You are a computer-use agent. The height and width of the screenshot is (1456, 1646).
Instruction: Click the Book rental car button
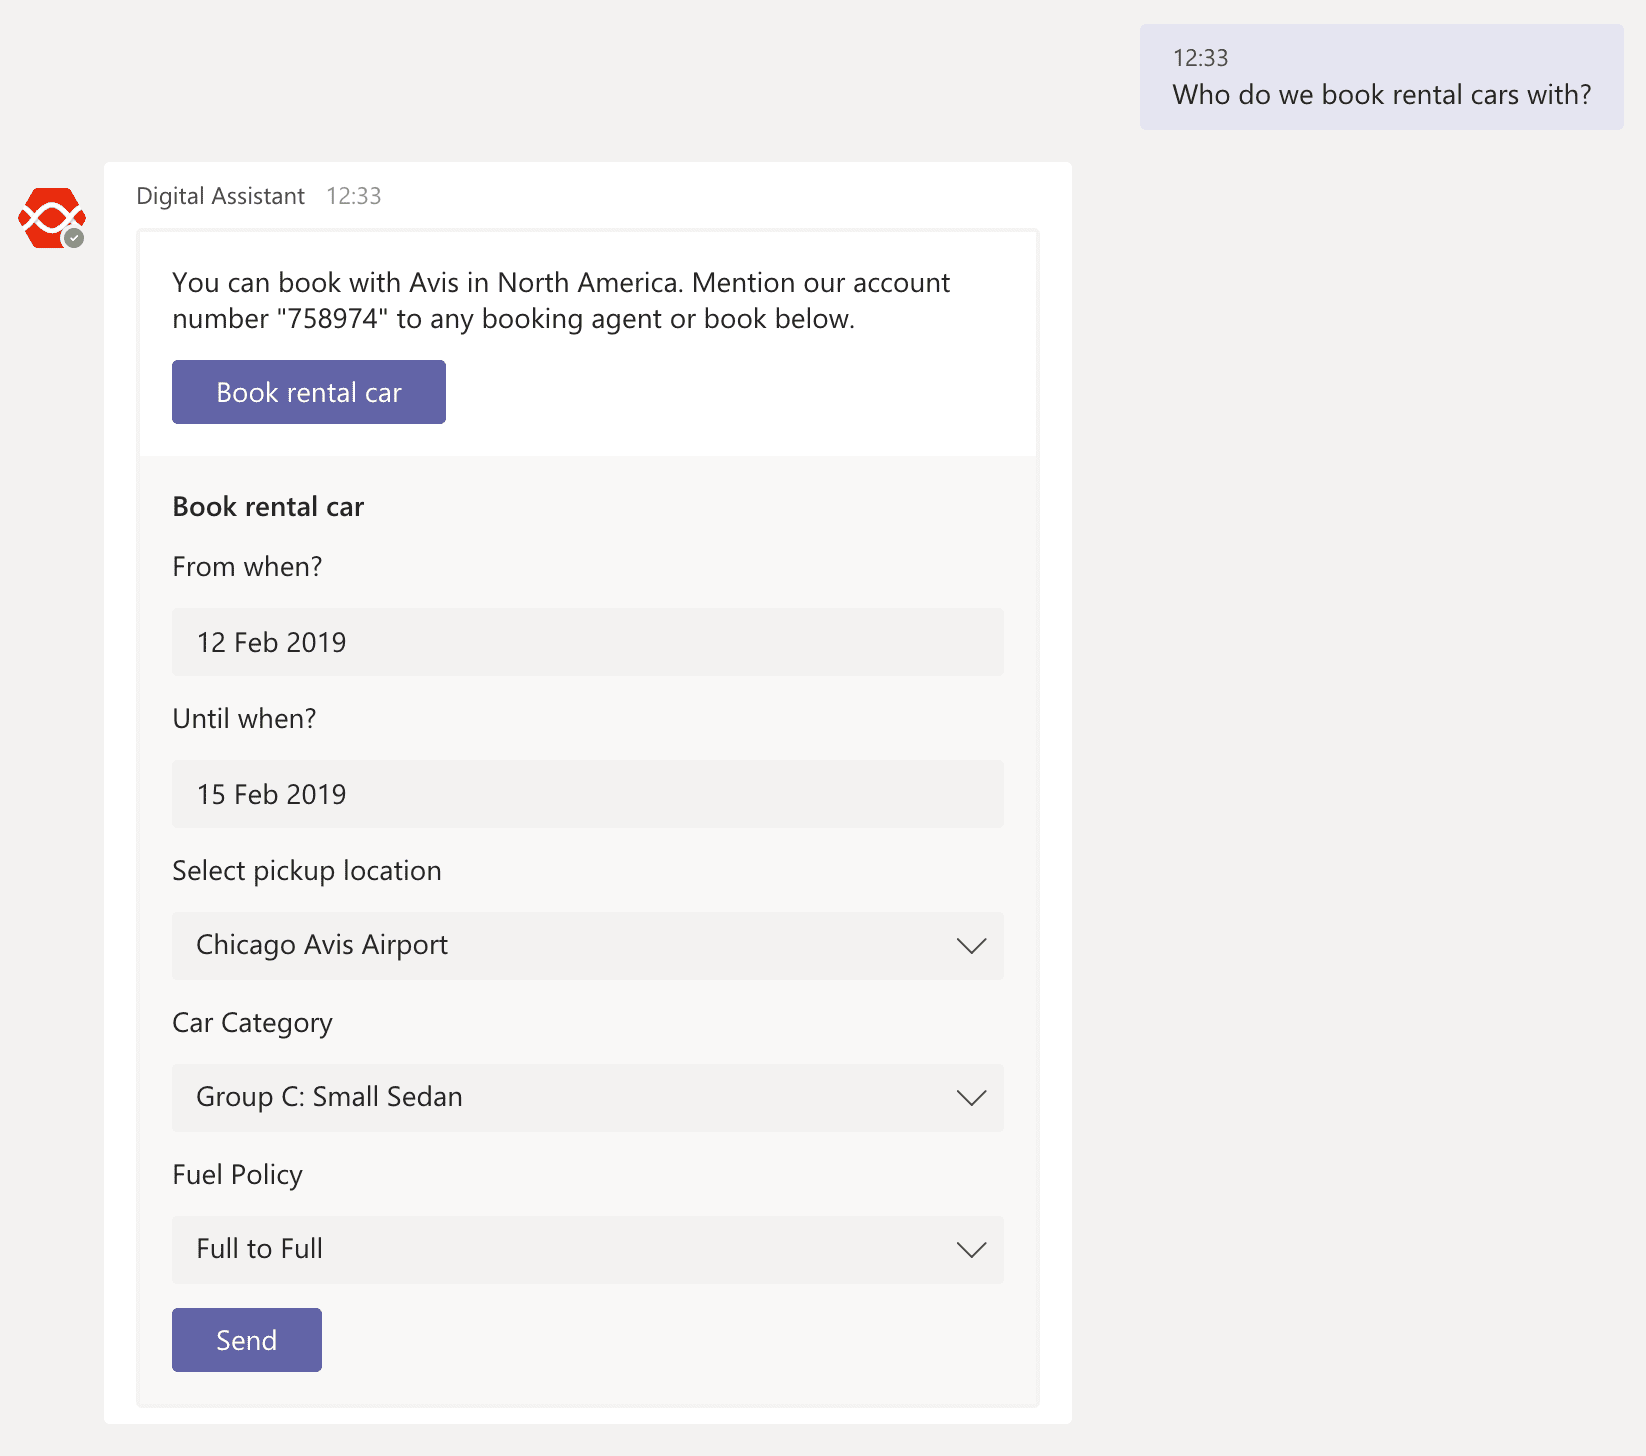pyautogui.click(x=309, y=392)
